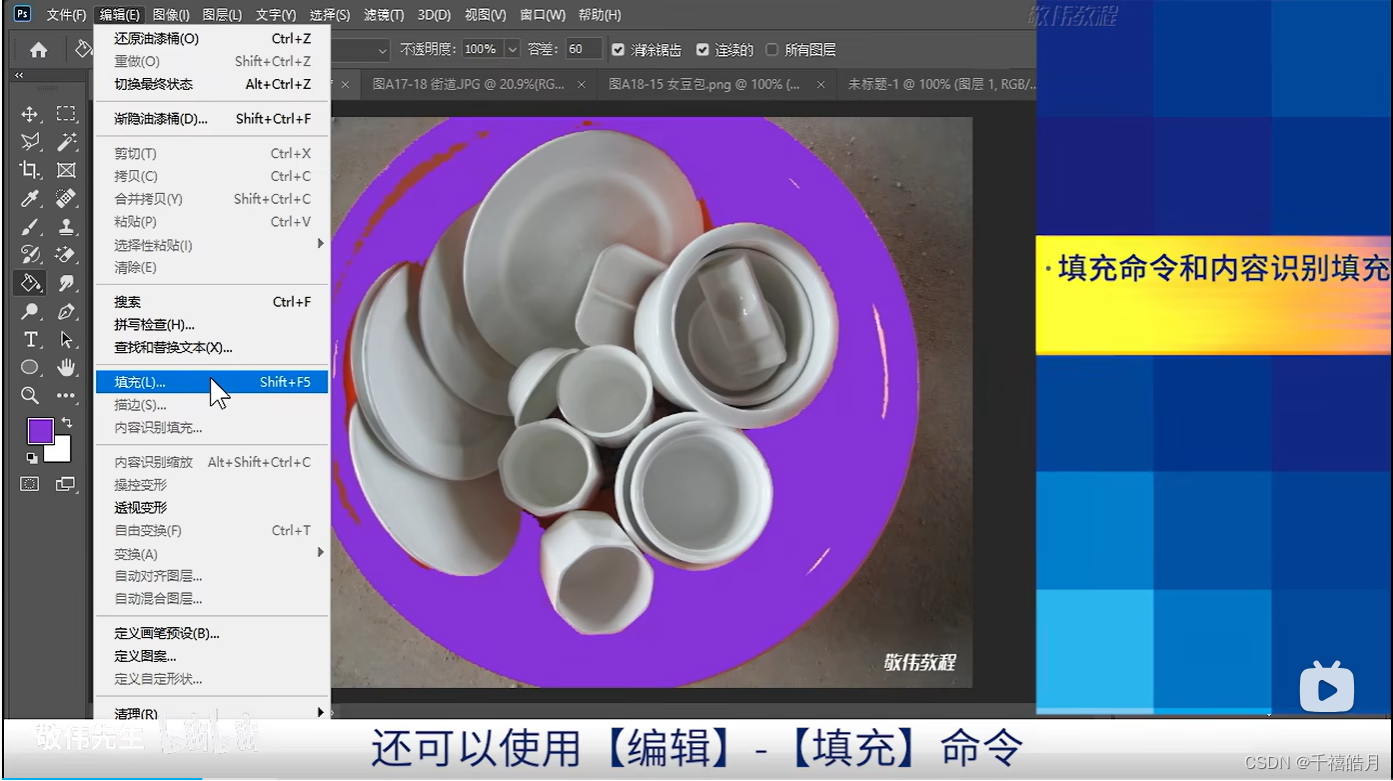Choose 还原油漆桶(O) undo entry
This screenshot has height=781, width=1393.
[x=212, y=38]
